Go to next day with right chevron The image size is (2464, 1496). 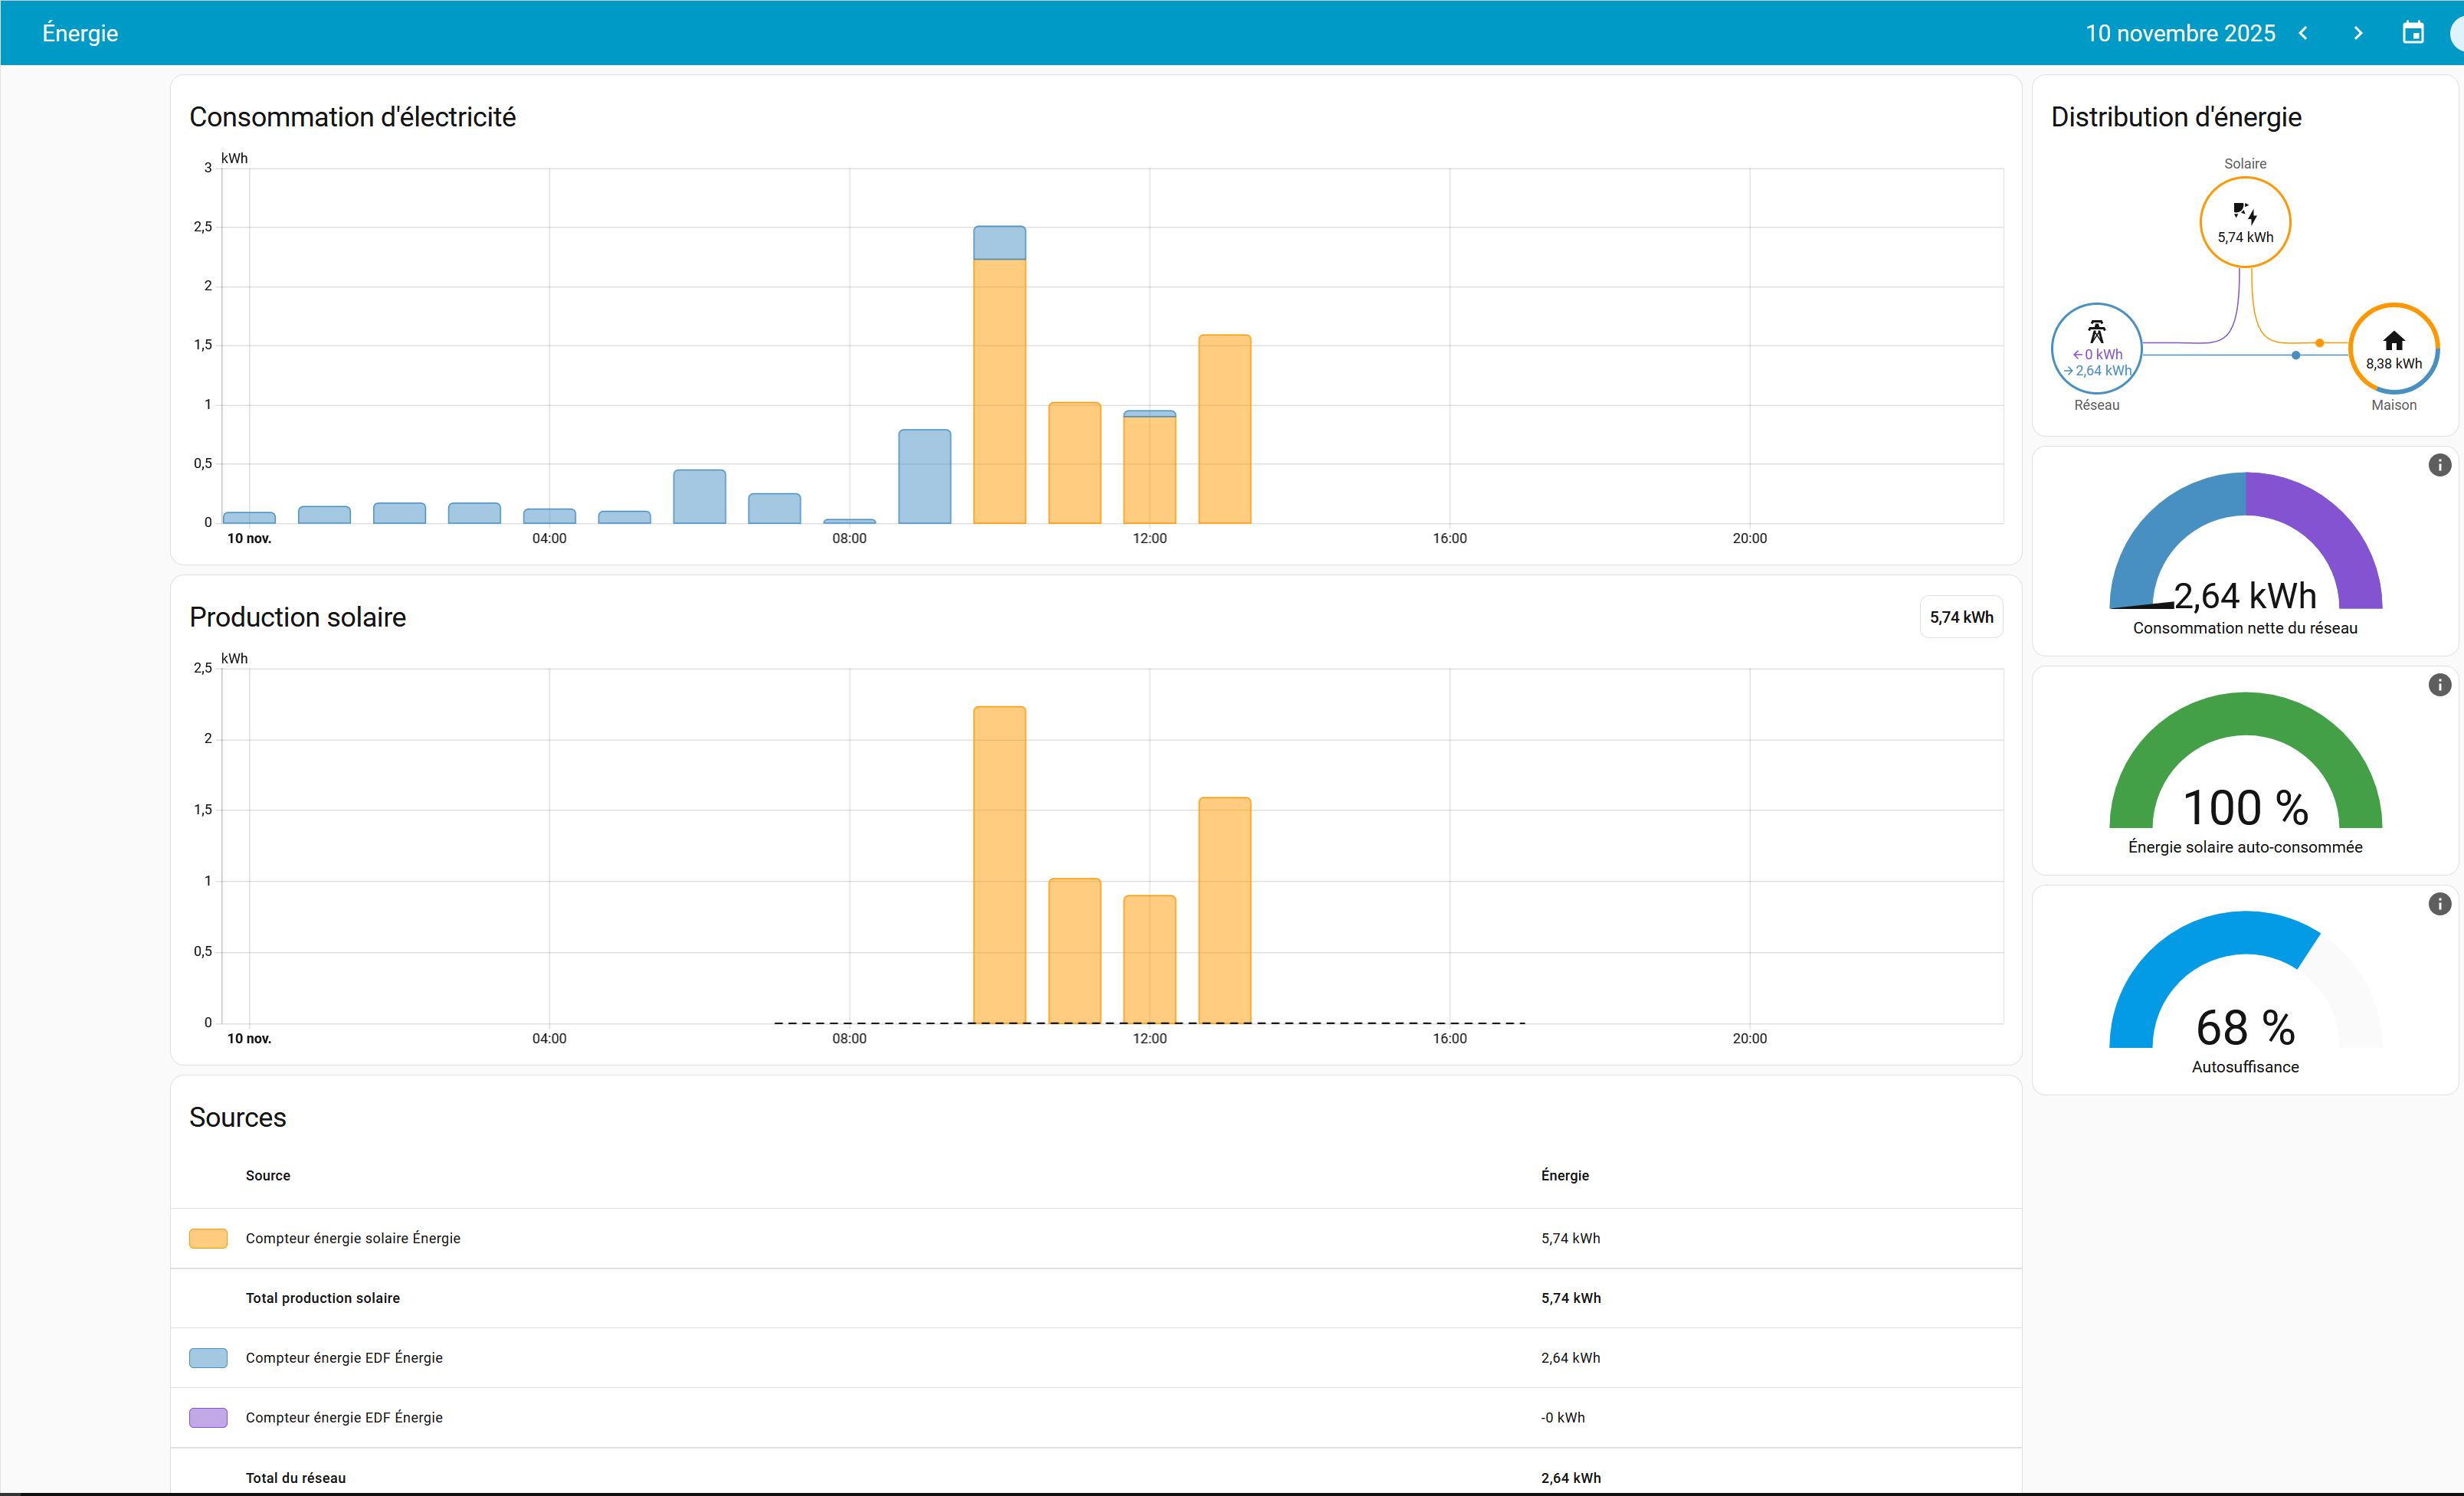[x=2358, y=33]
